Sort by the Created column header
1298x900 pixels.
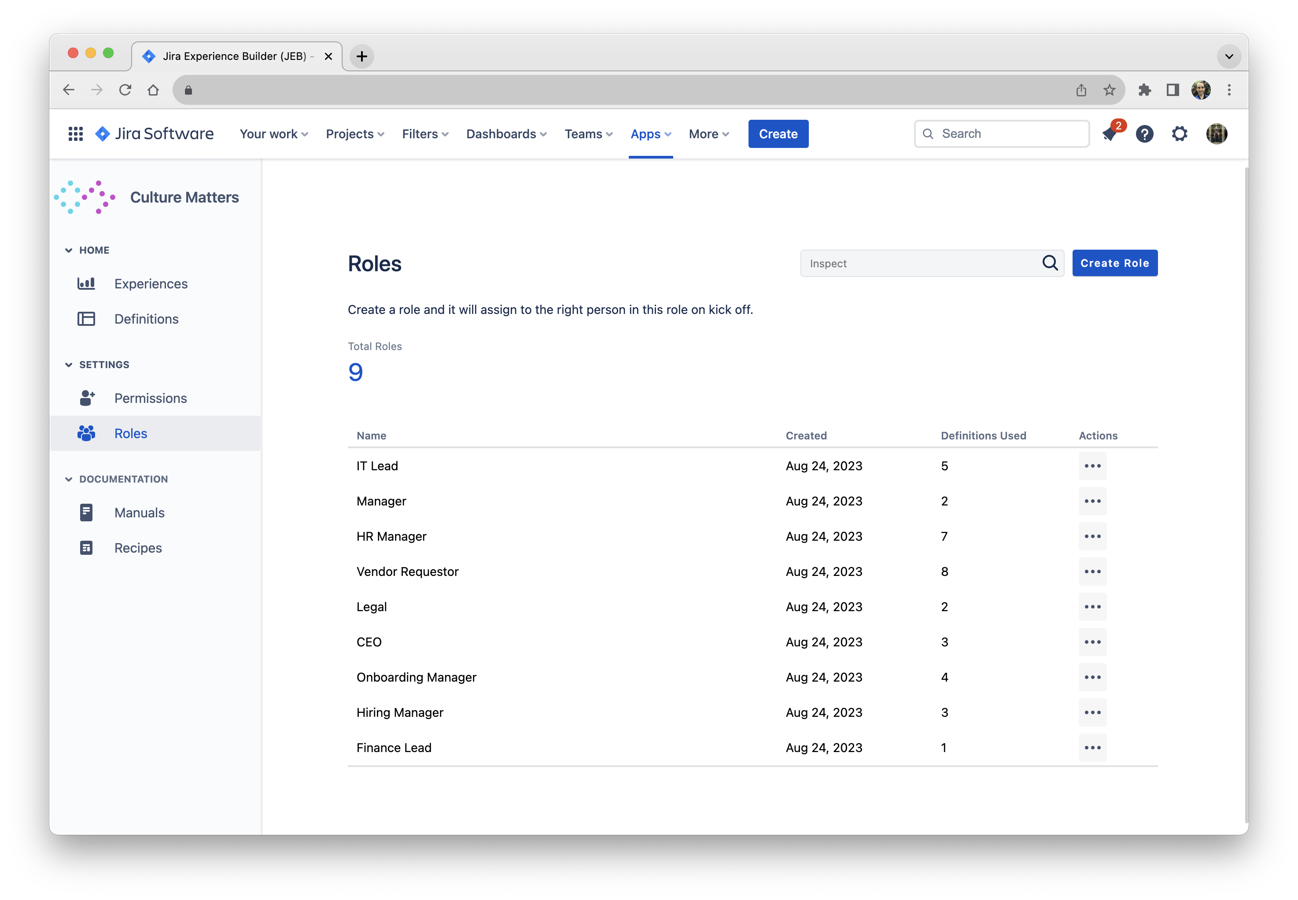click(x=806, y=436)
